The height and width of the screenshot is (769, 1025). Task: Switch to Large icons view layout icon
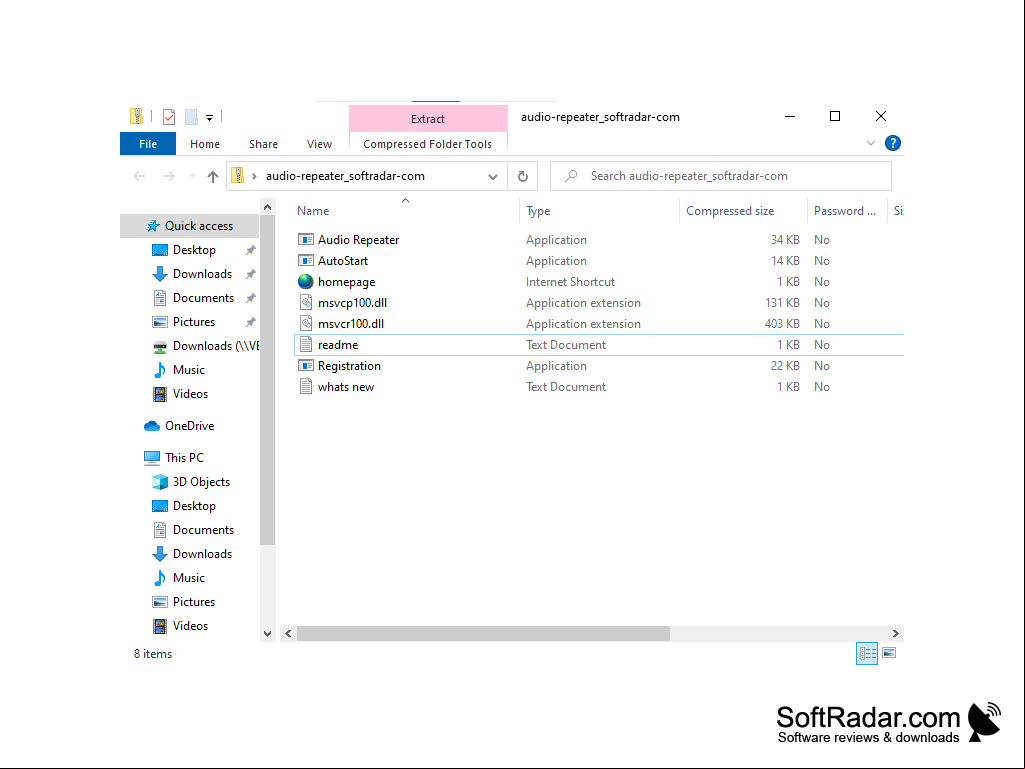(x=889, y=653)
